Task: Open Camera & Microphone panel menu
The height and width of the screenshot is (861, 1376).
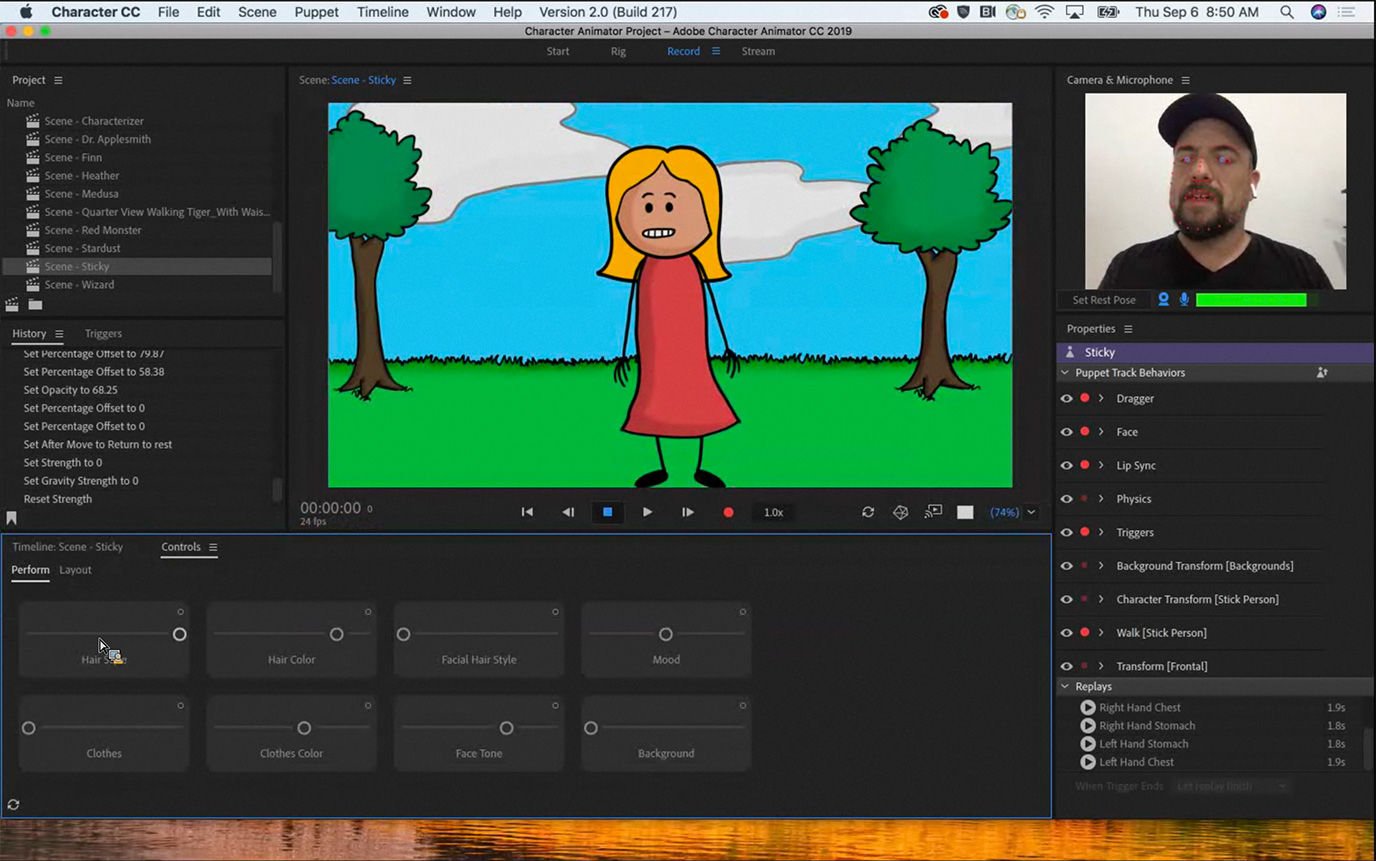Action: coord(1186,80)
